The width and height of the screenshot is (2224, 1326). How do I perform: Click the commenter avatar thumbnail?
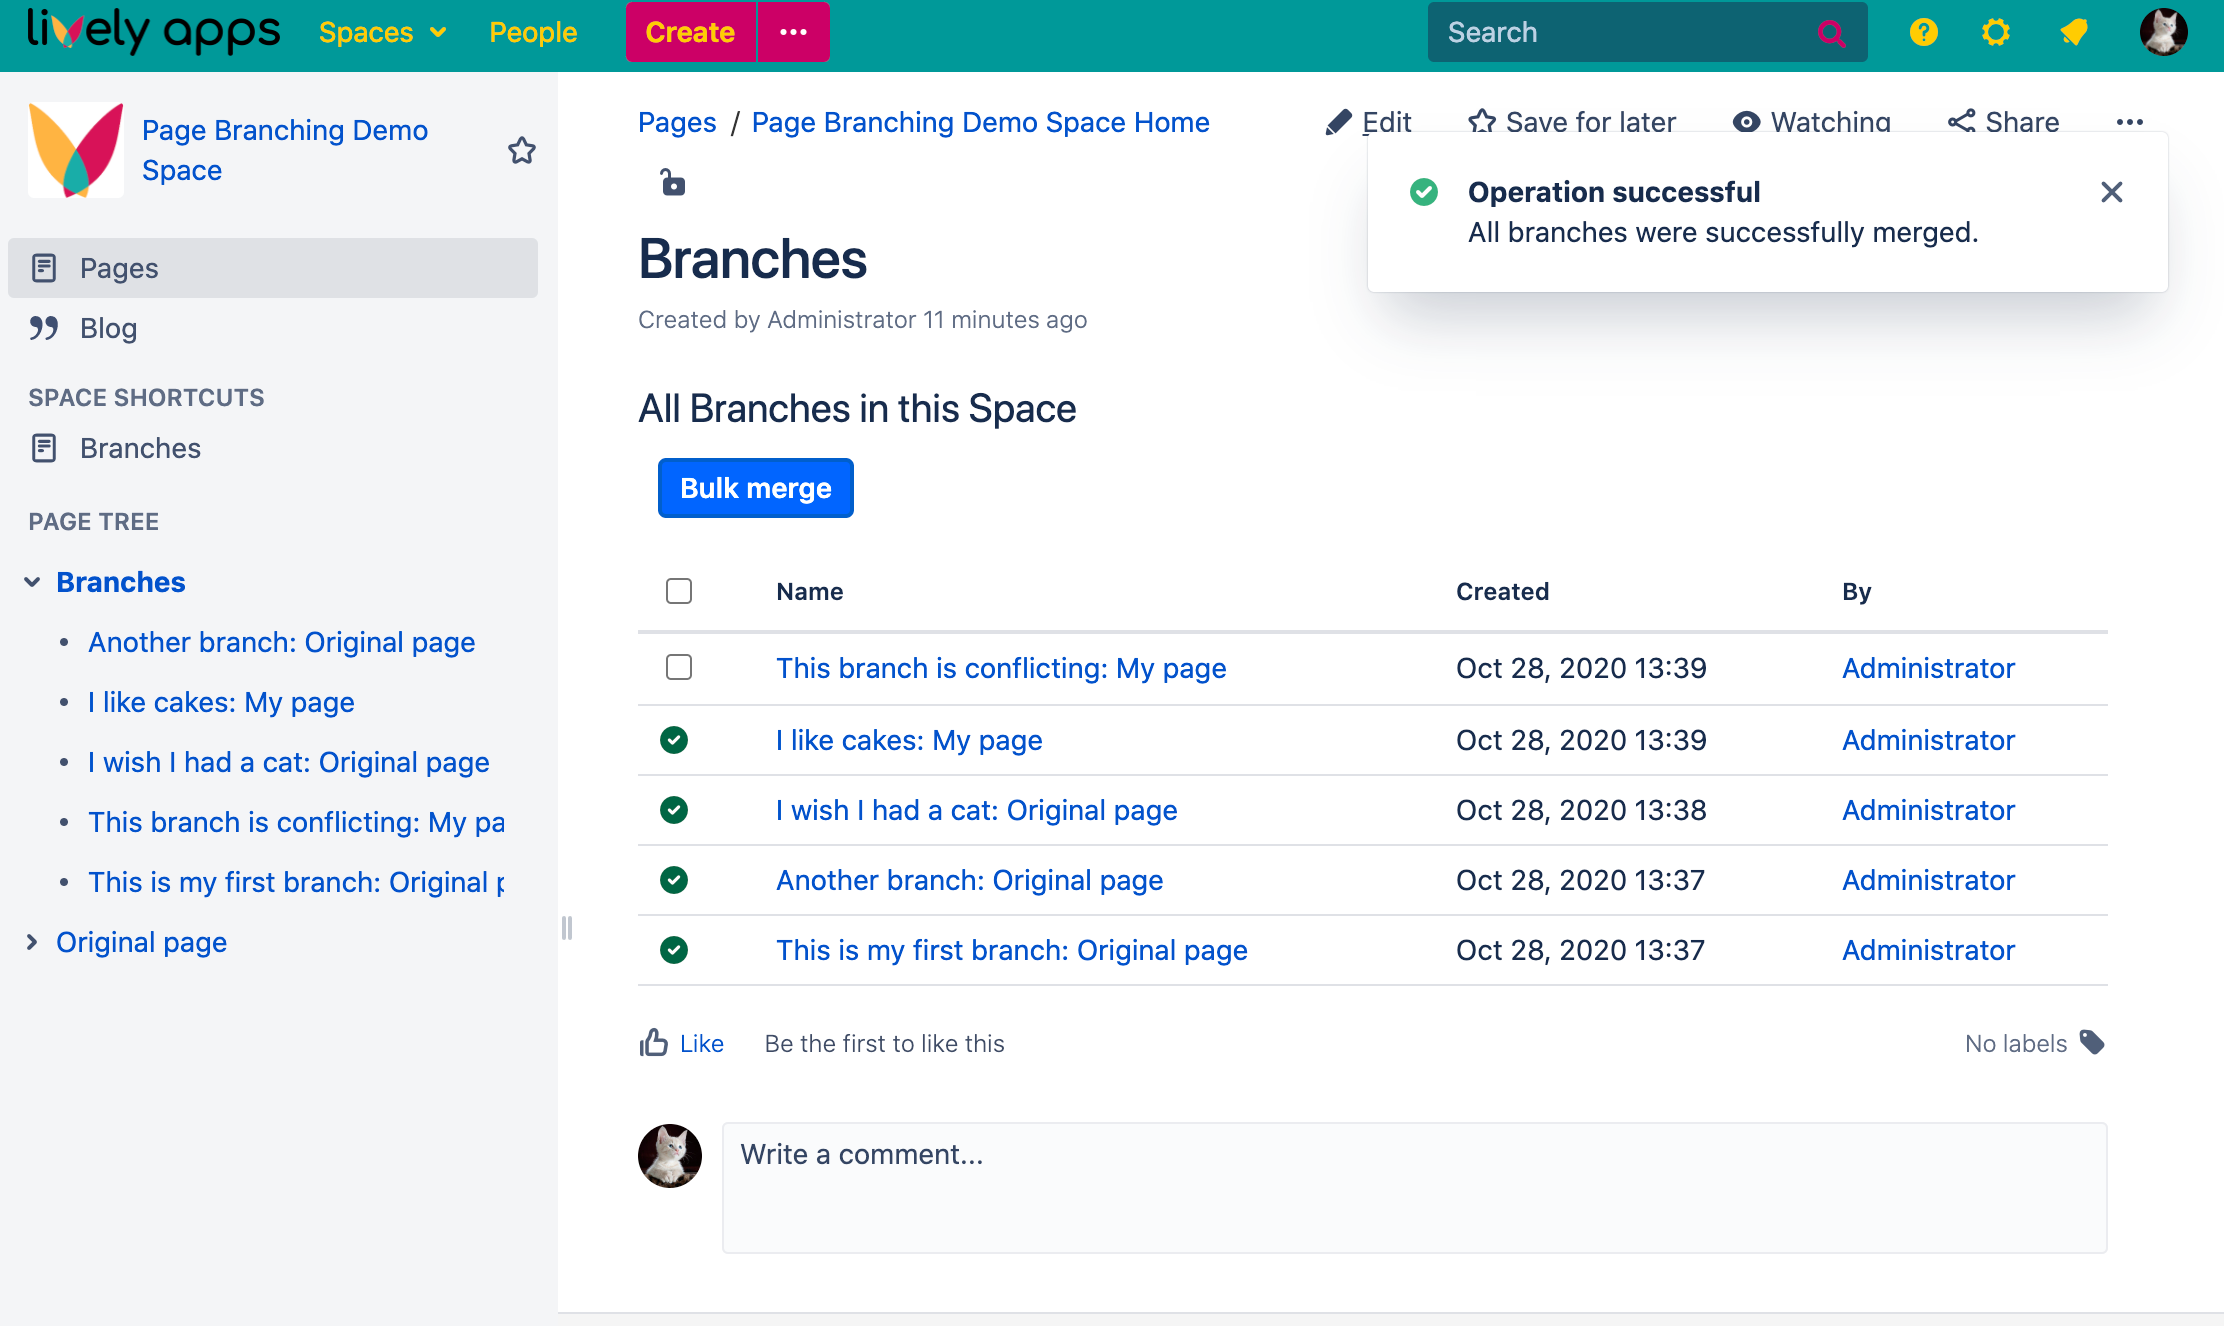click(670, 1155)
